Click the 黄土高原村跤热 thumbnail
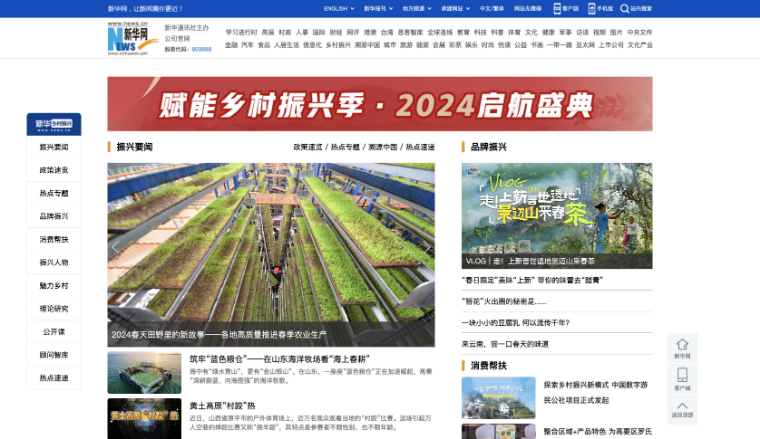The height and width of the screenshot is (439, 760). tap(144, 419)
